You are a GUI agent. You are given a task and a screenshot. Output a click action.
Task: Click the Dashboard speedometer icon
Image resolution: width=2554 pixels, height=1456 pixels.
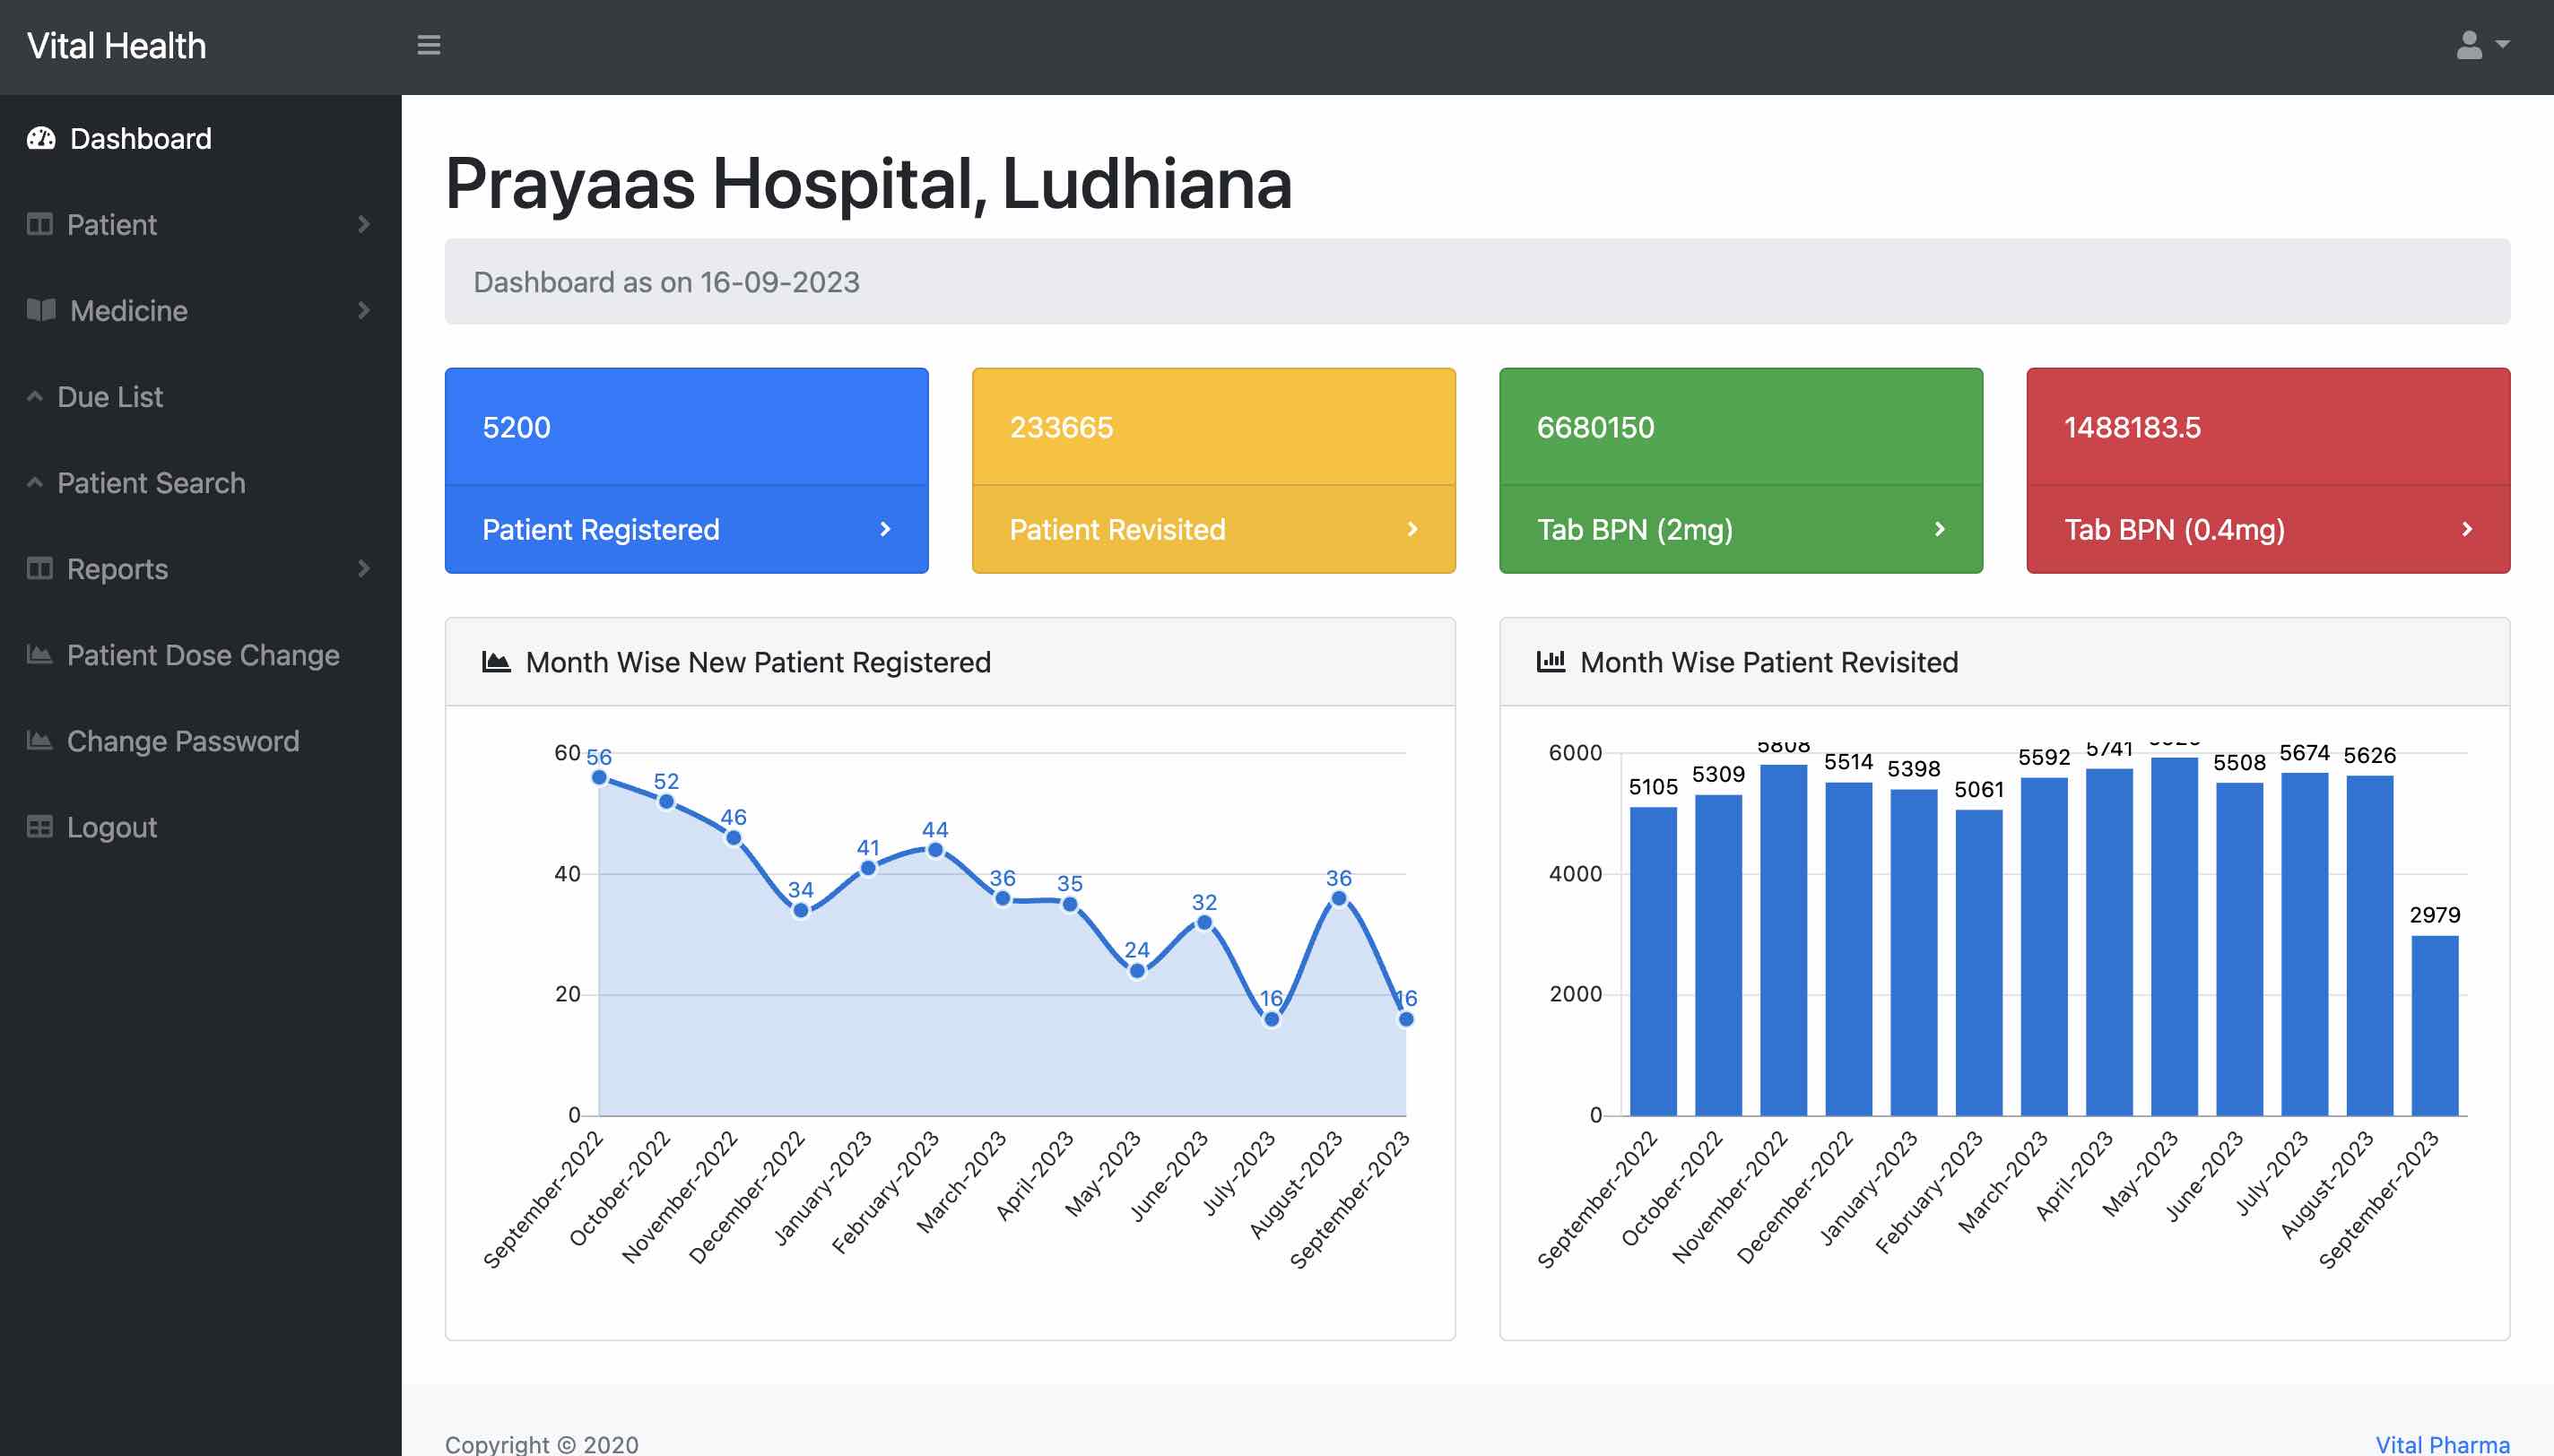(41, 138)
